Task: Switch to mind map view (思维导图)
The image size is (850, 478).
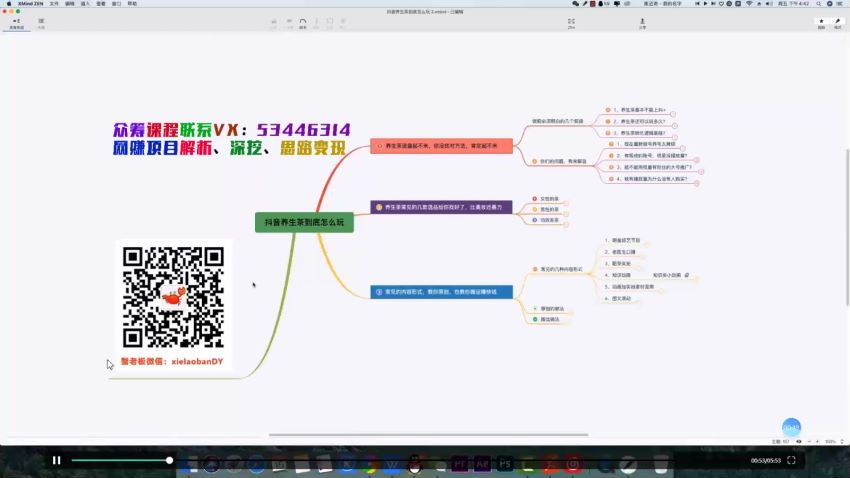Action: 16,23
